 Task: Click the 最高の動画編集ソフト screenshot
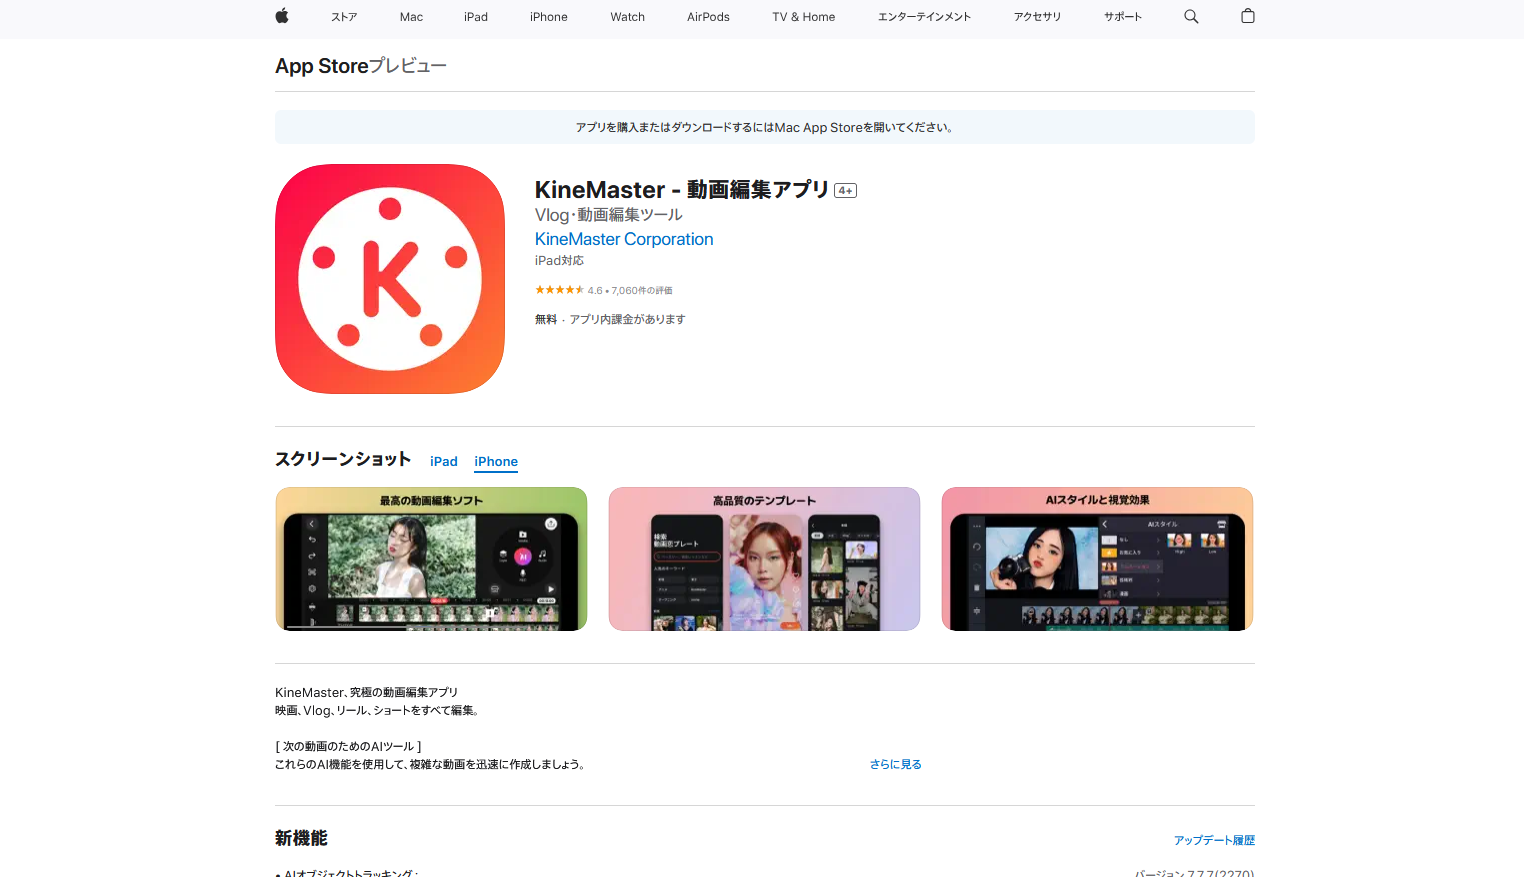431,558
